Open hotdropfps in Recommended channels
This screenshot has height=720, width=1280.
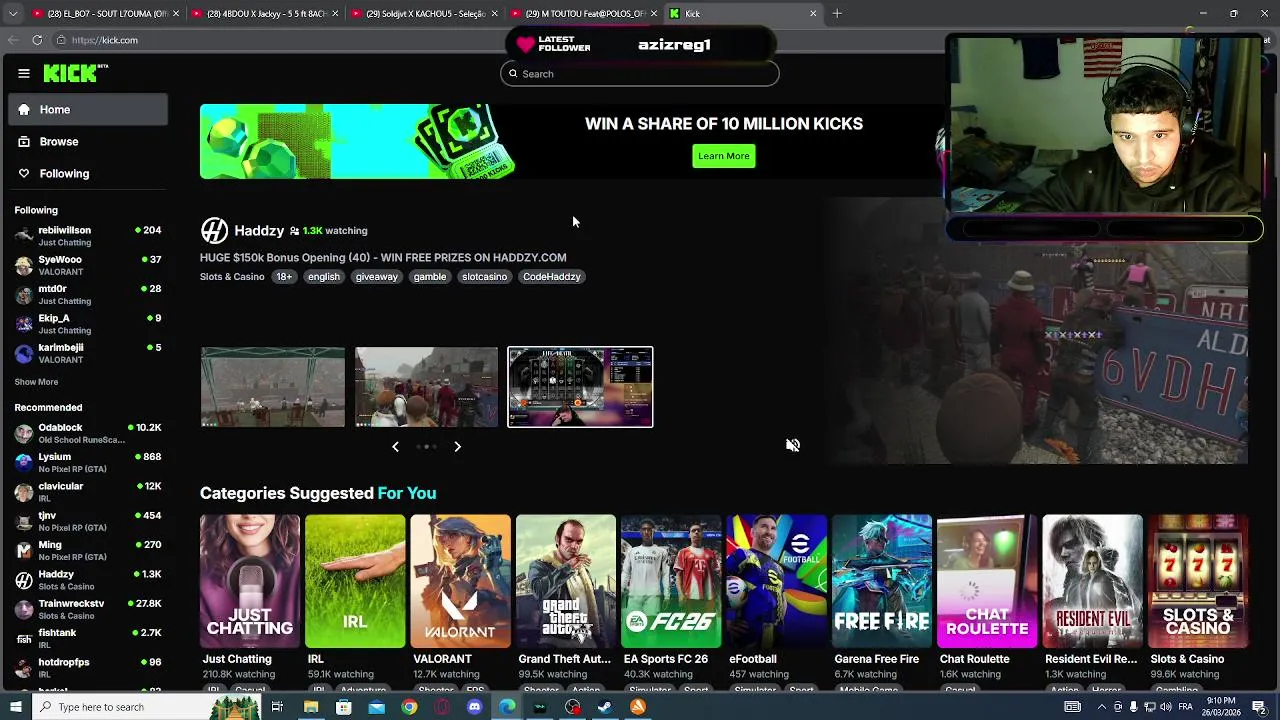point(88,667)
